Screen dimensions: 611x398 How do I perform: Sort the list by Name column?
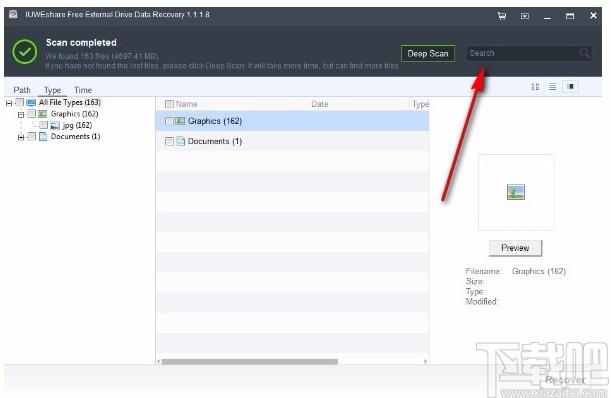click(x=187, y=104)
